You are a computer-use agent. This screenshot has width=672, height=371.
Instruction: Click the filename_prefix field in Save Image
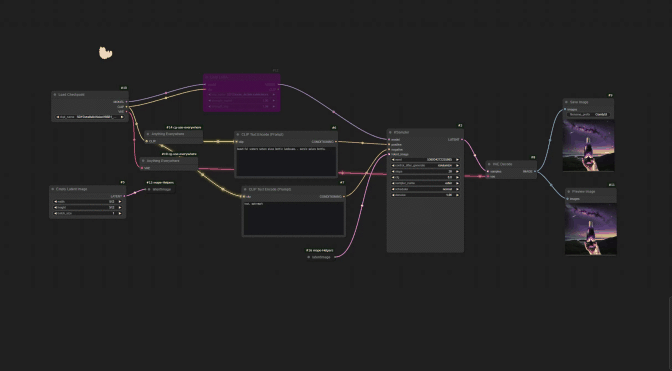pos(588,114)
